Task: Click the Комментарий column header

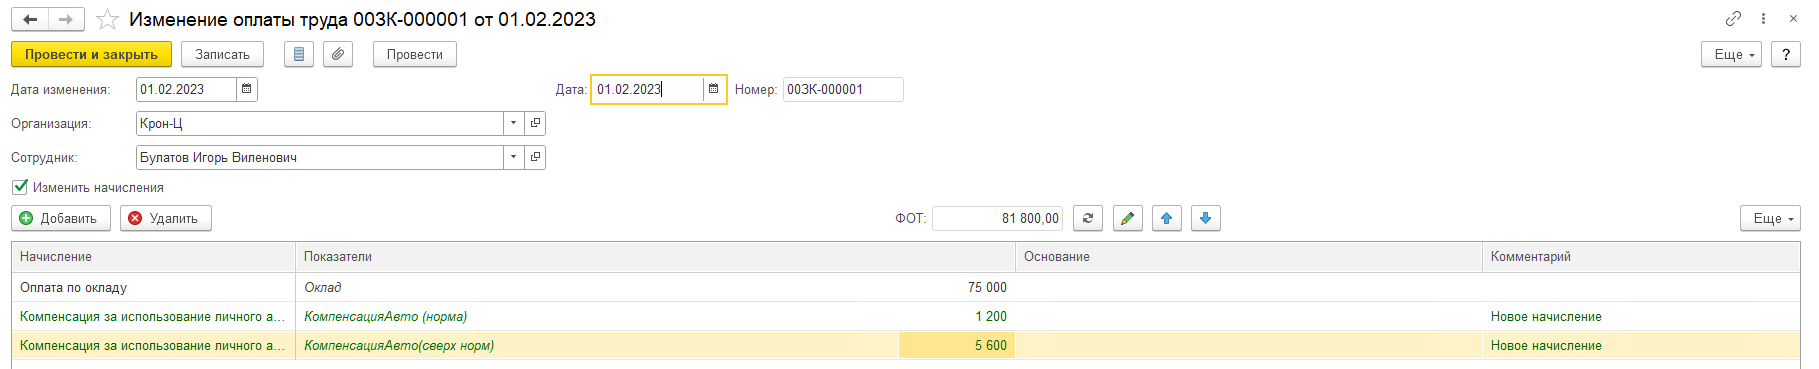Action: click(1641, 256)
